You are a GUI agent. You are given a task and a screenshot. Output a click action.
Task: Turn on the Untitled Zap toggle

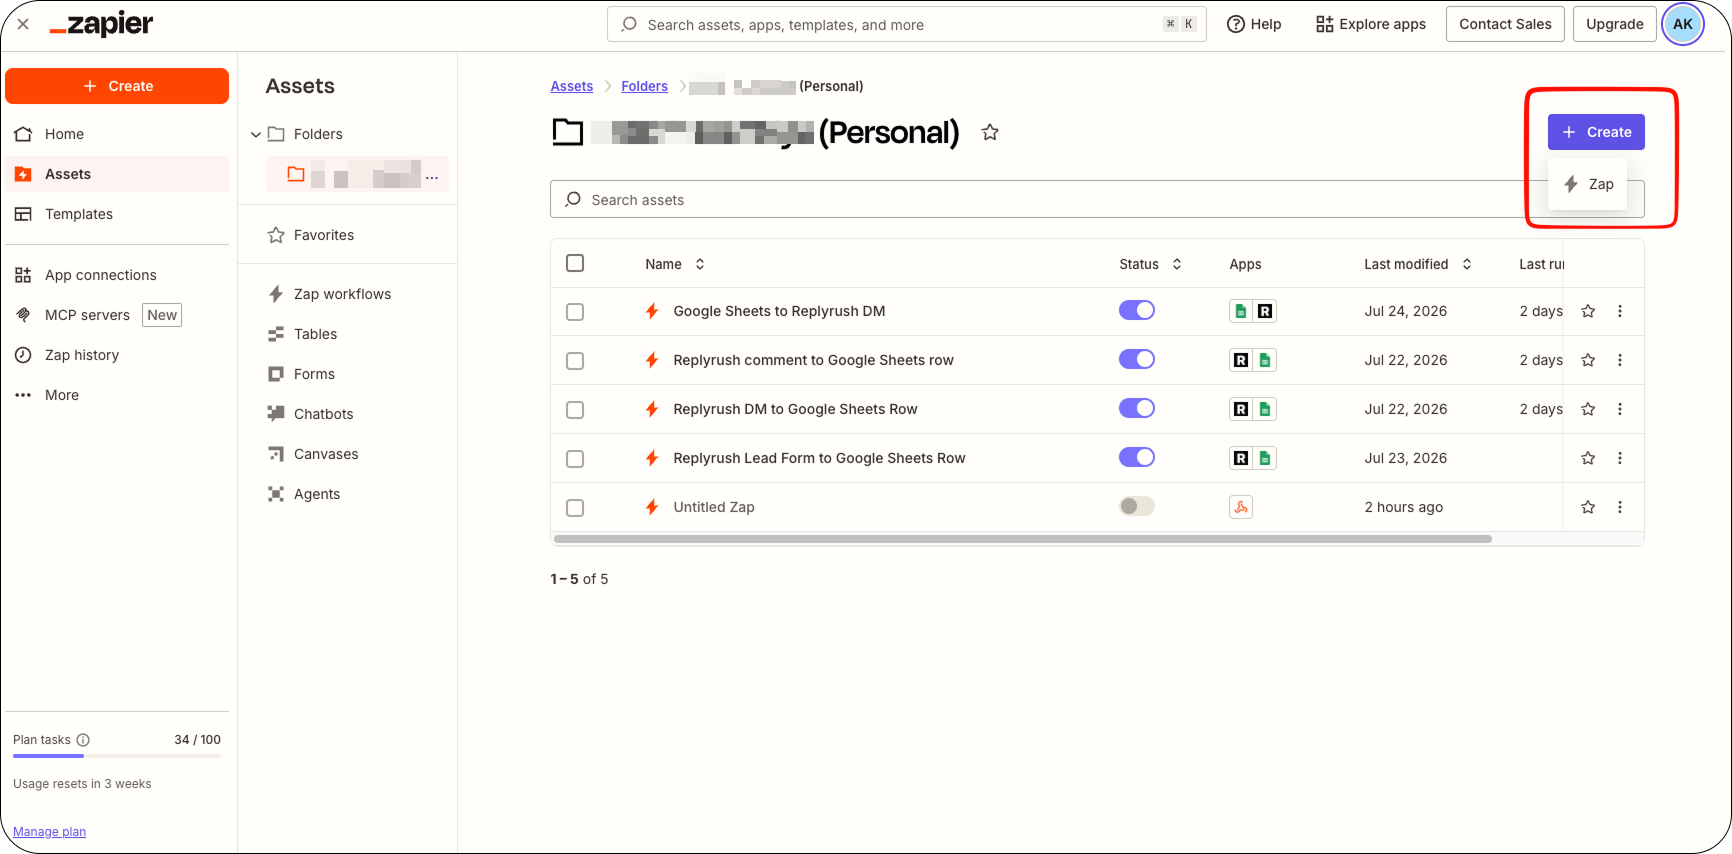(x=1137, y=506)
